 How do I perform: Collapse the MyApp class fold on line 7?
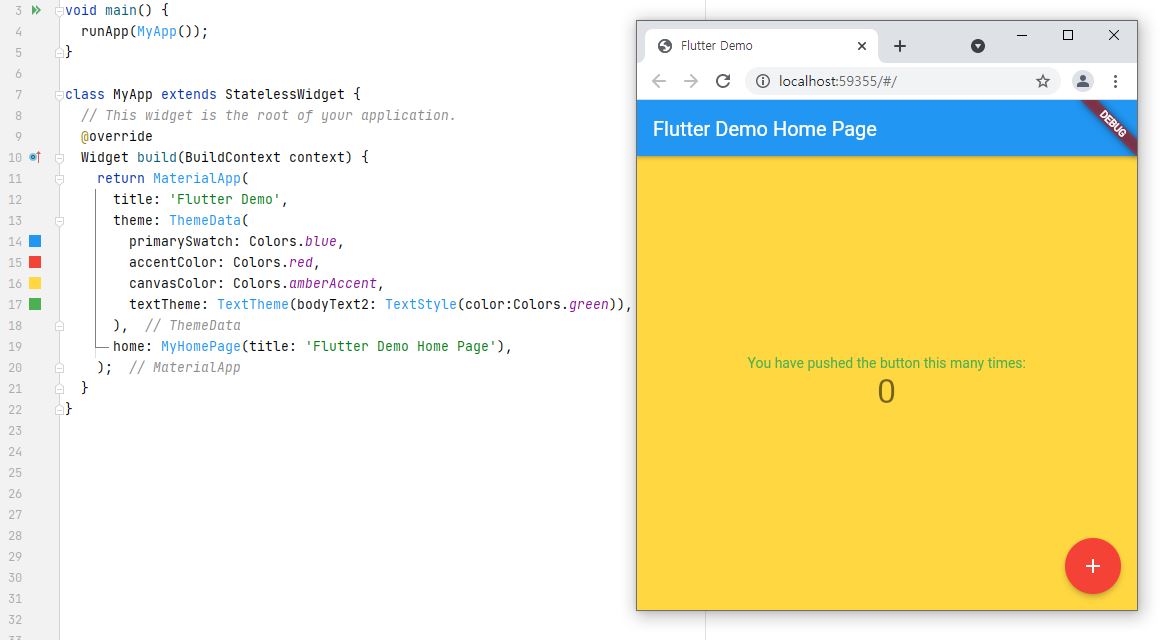point(59,95)
